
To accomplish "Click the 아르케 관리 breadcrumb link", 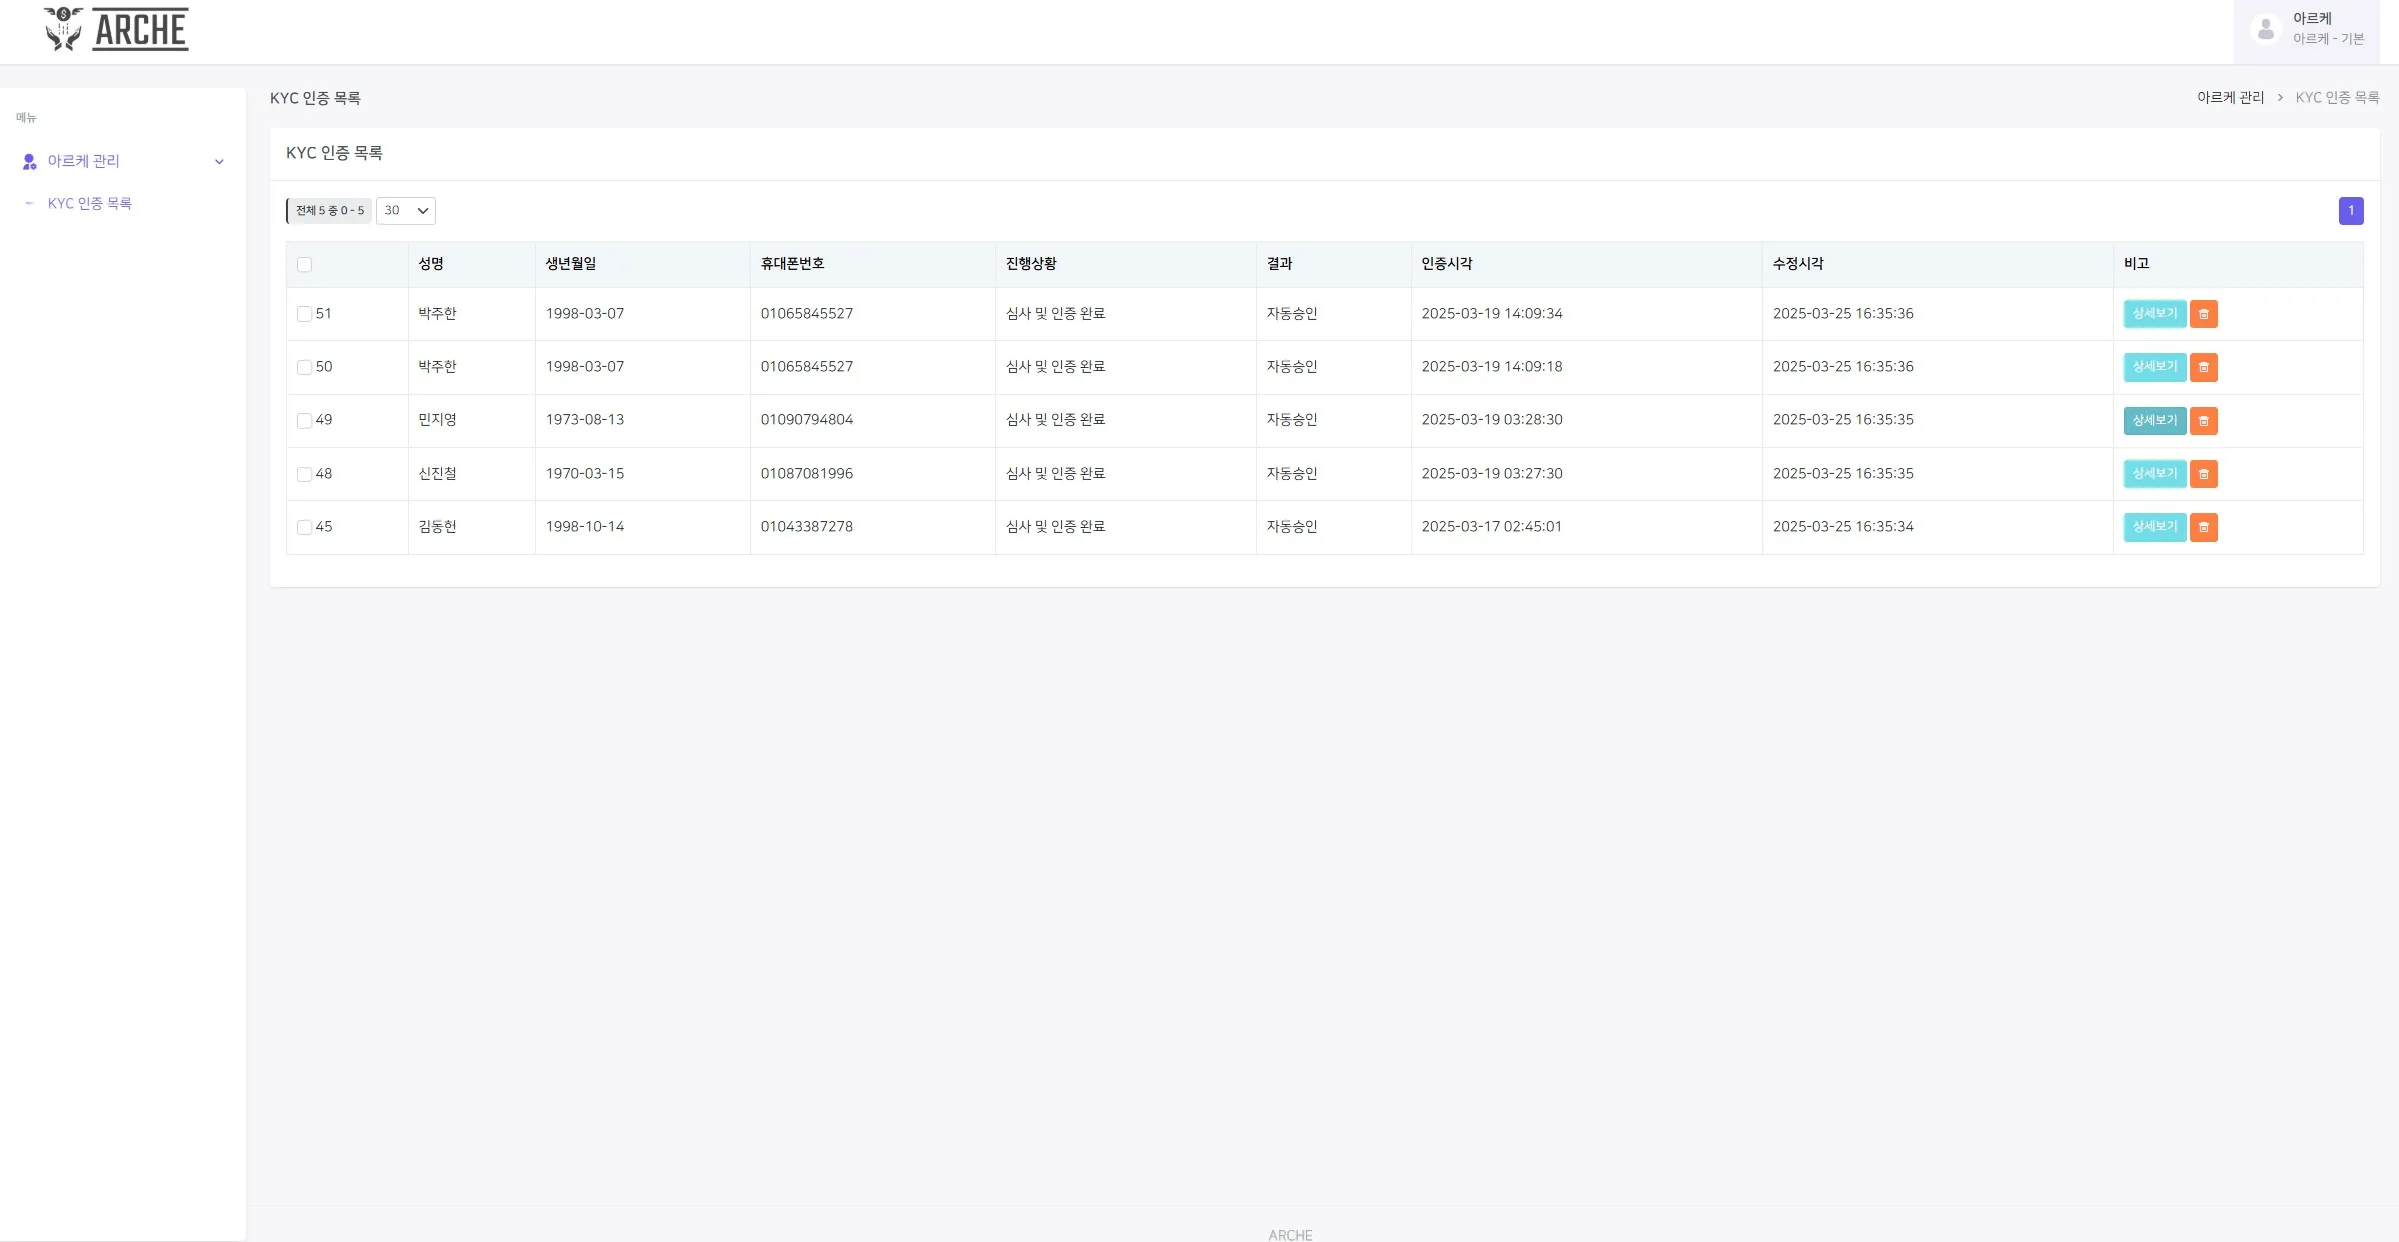I will 2230,97.
